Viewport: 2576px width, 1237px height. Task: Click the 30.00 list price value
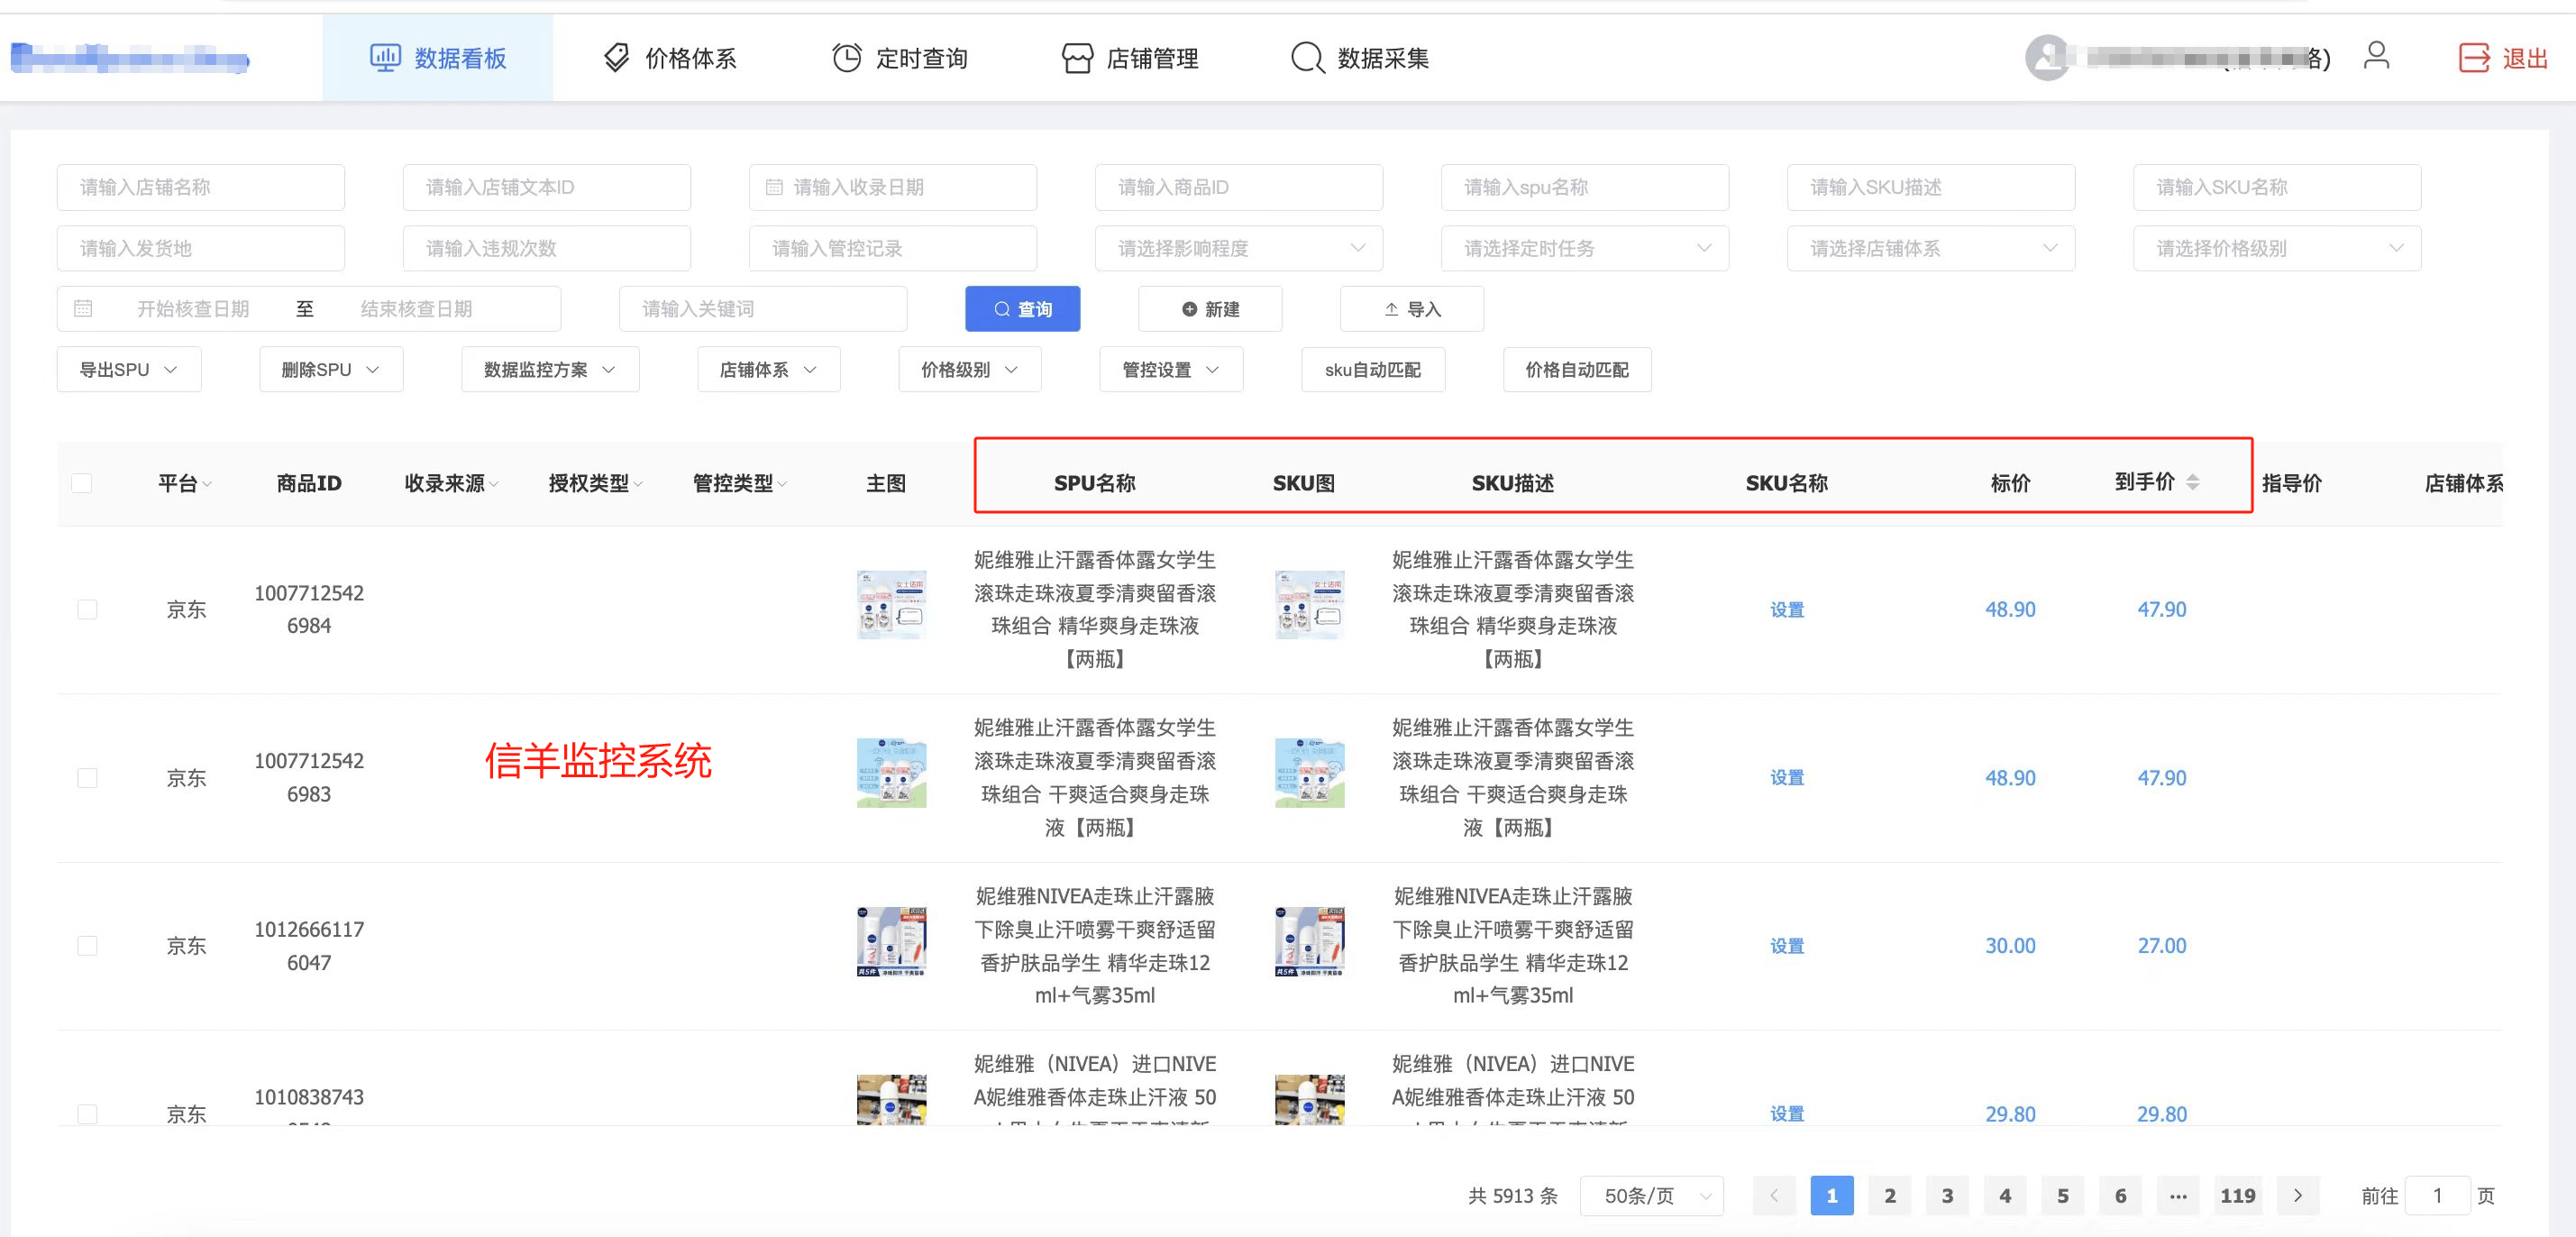2010,945
